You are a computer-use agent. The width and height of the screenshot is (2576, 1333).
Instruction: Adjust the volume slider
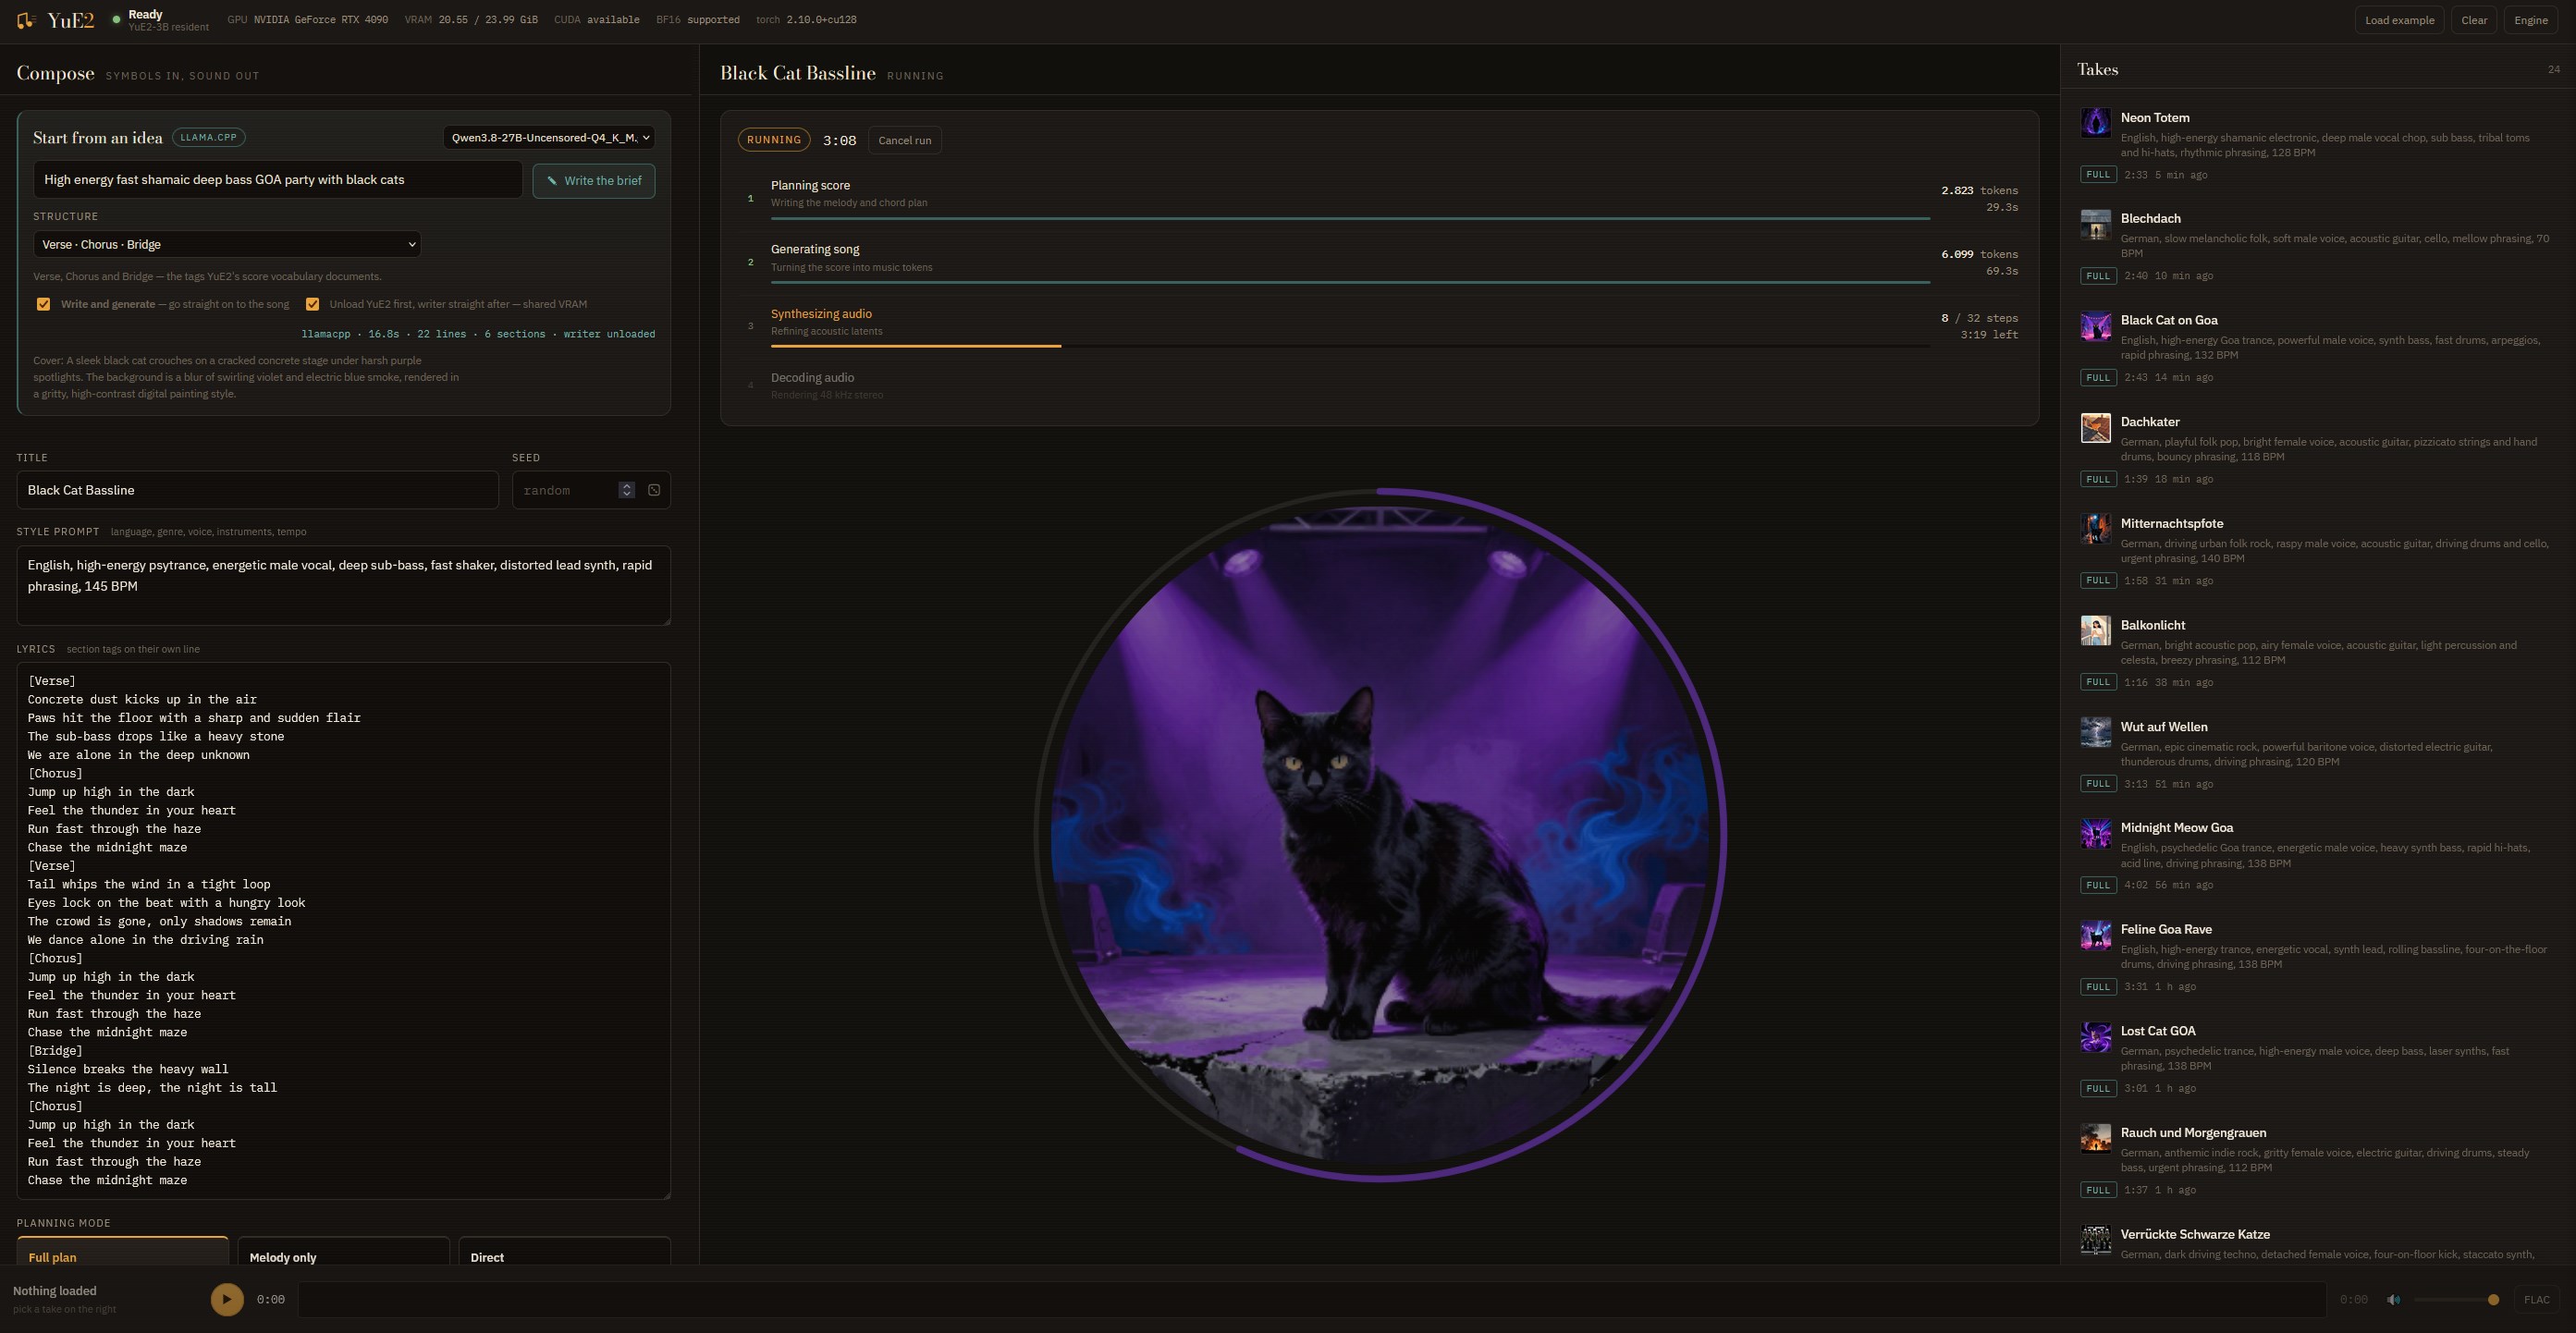tap(2456, 1300)
